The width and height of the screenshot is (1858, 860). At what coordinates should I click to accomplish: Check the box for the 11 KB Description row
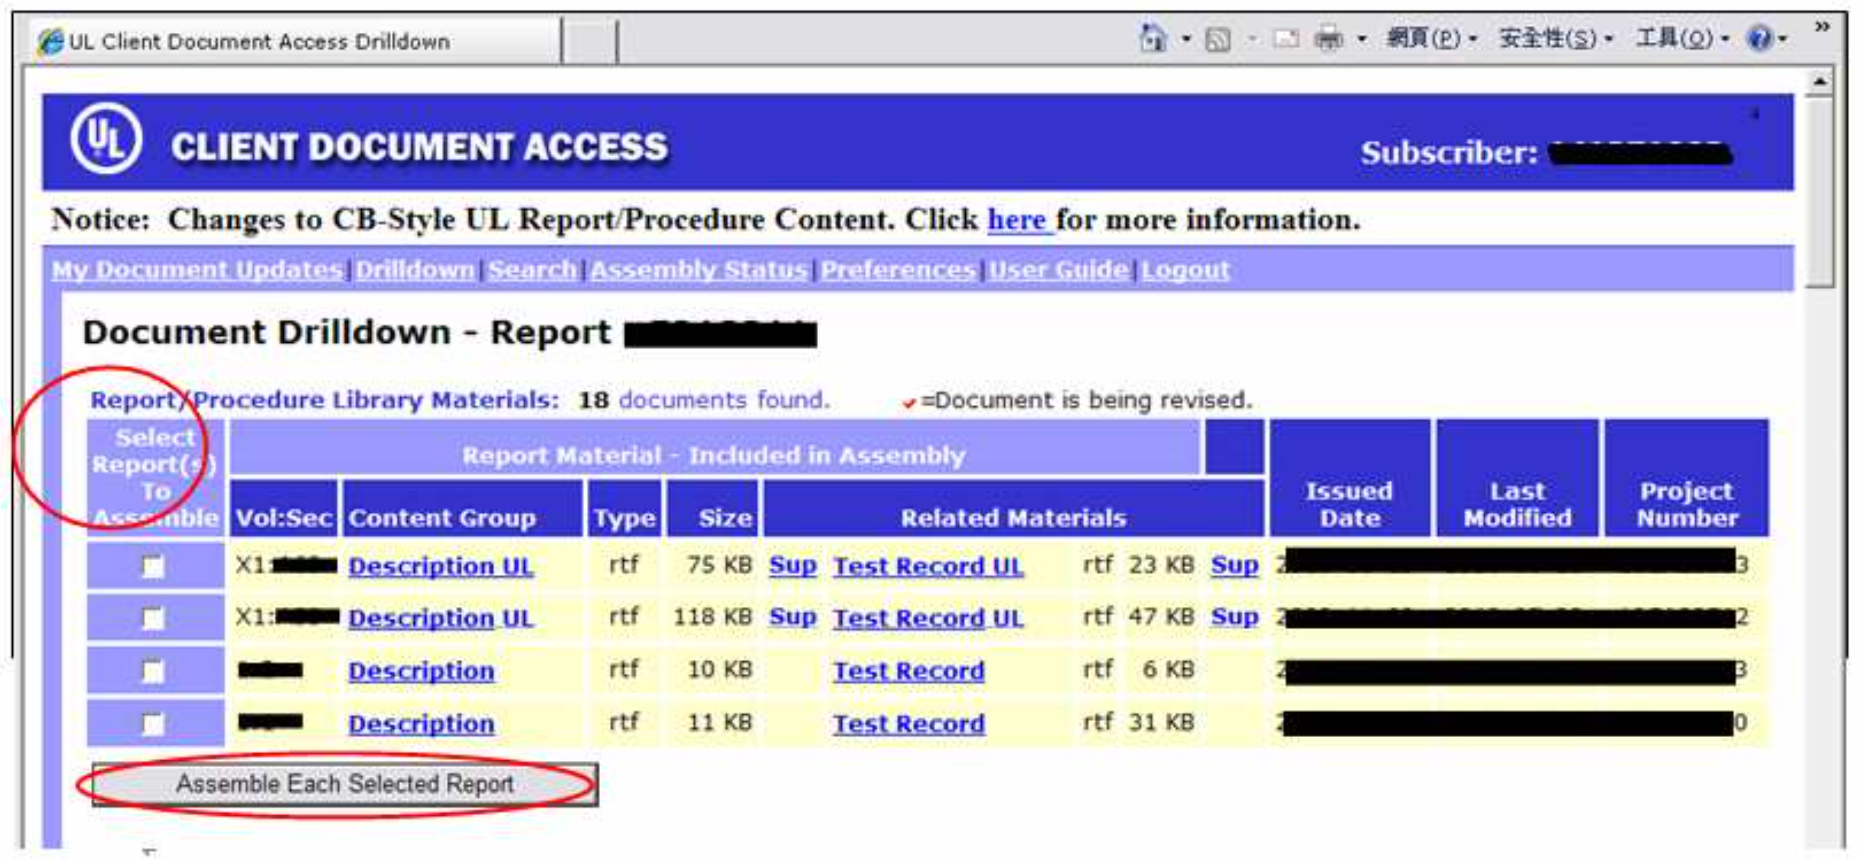[x=153, y=723]
